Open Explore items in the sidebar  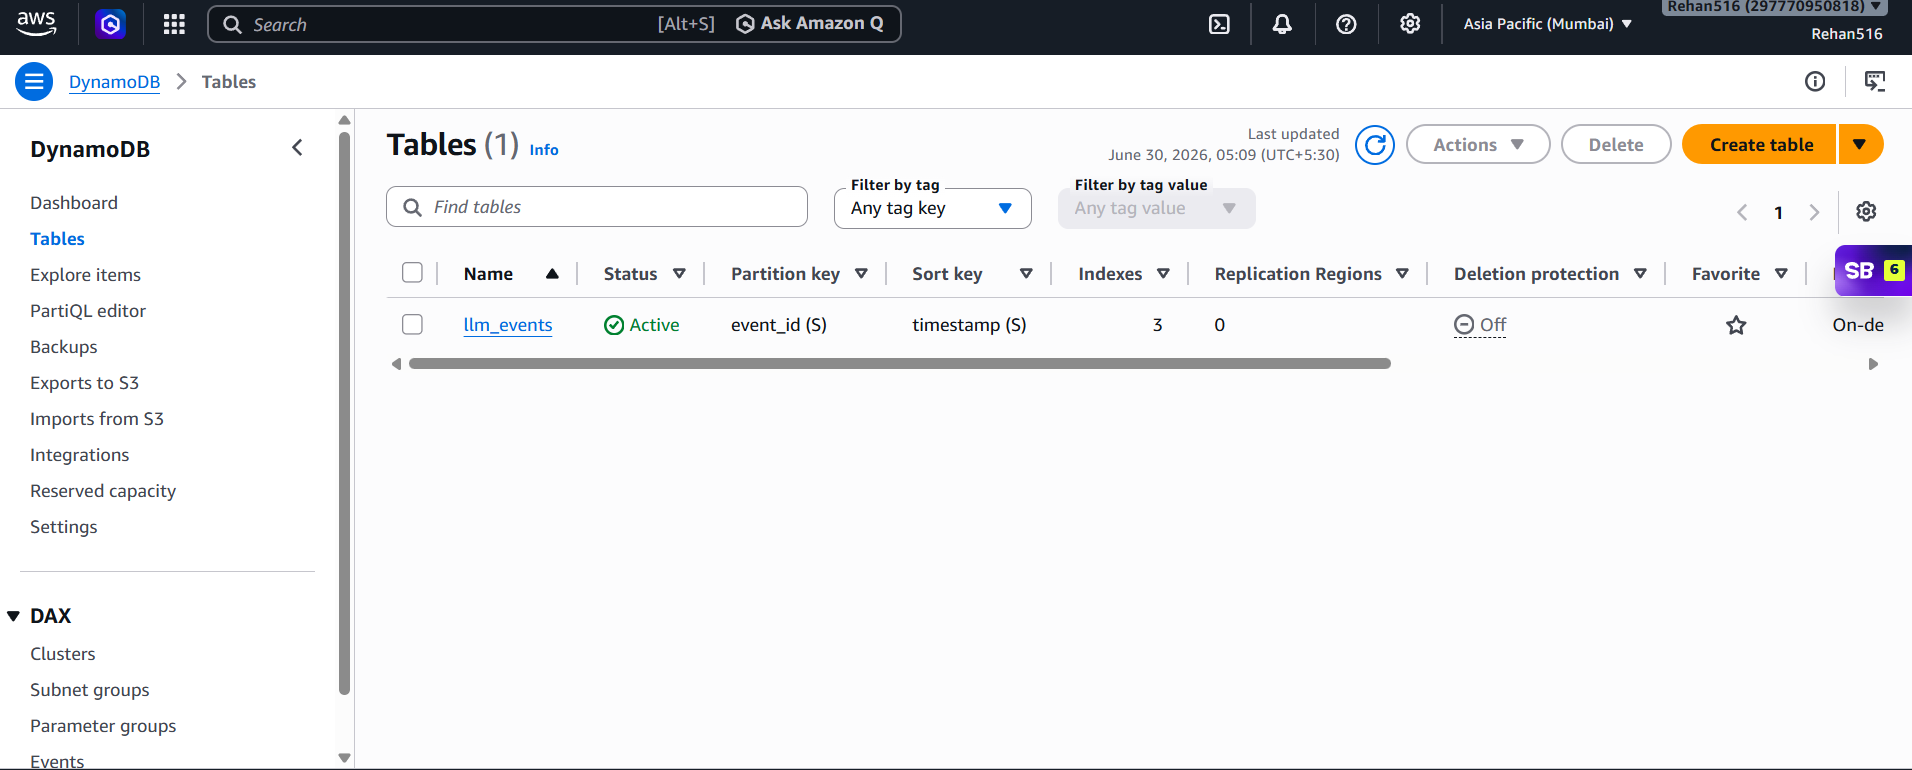pos(85,275)
